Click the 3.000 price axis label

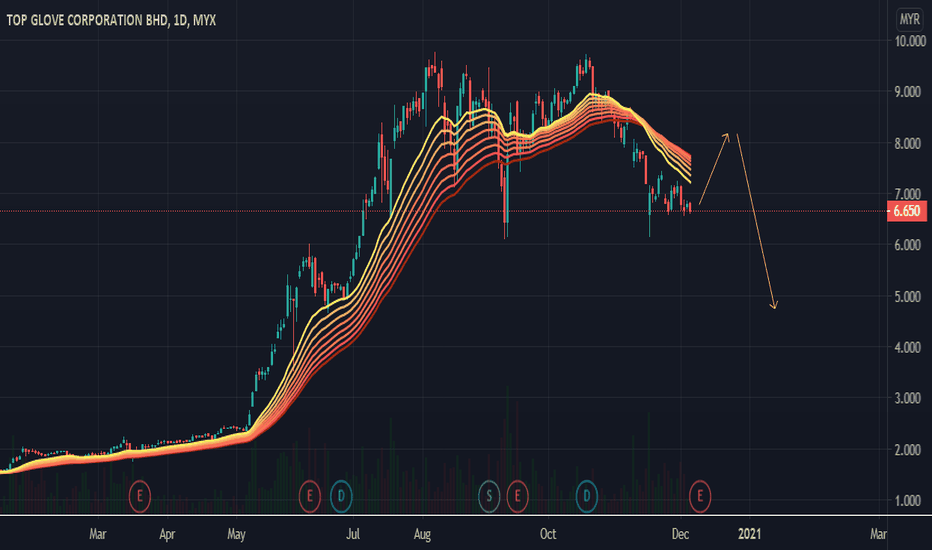point(908,398)
